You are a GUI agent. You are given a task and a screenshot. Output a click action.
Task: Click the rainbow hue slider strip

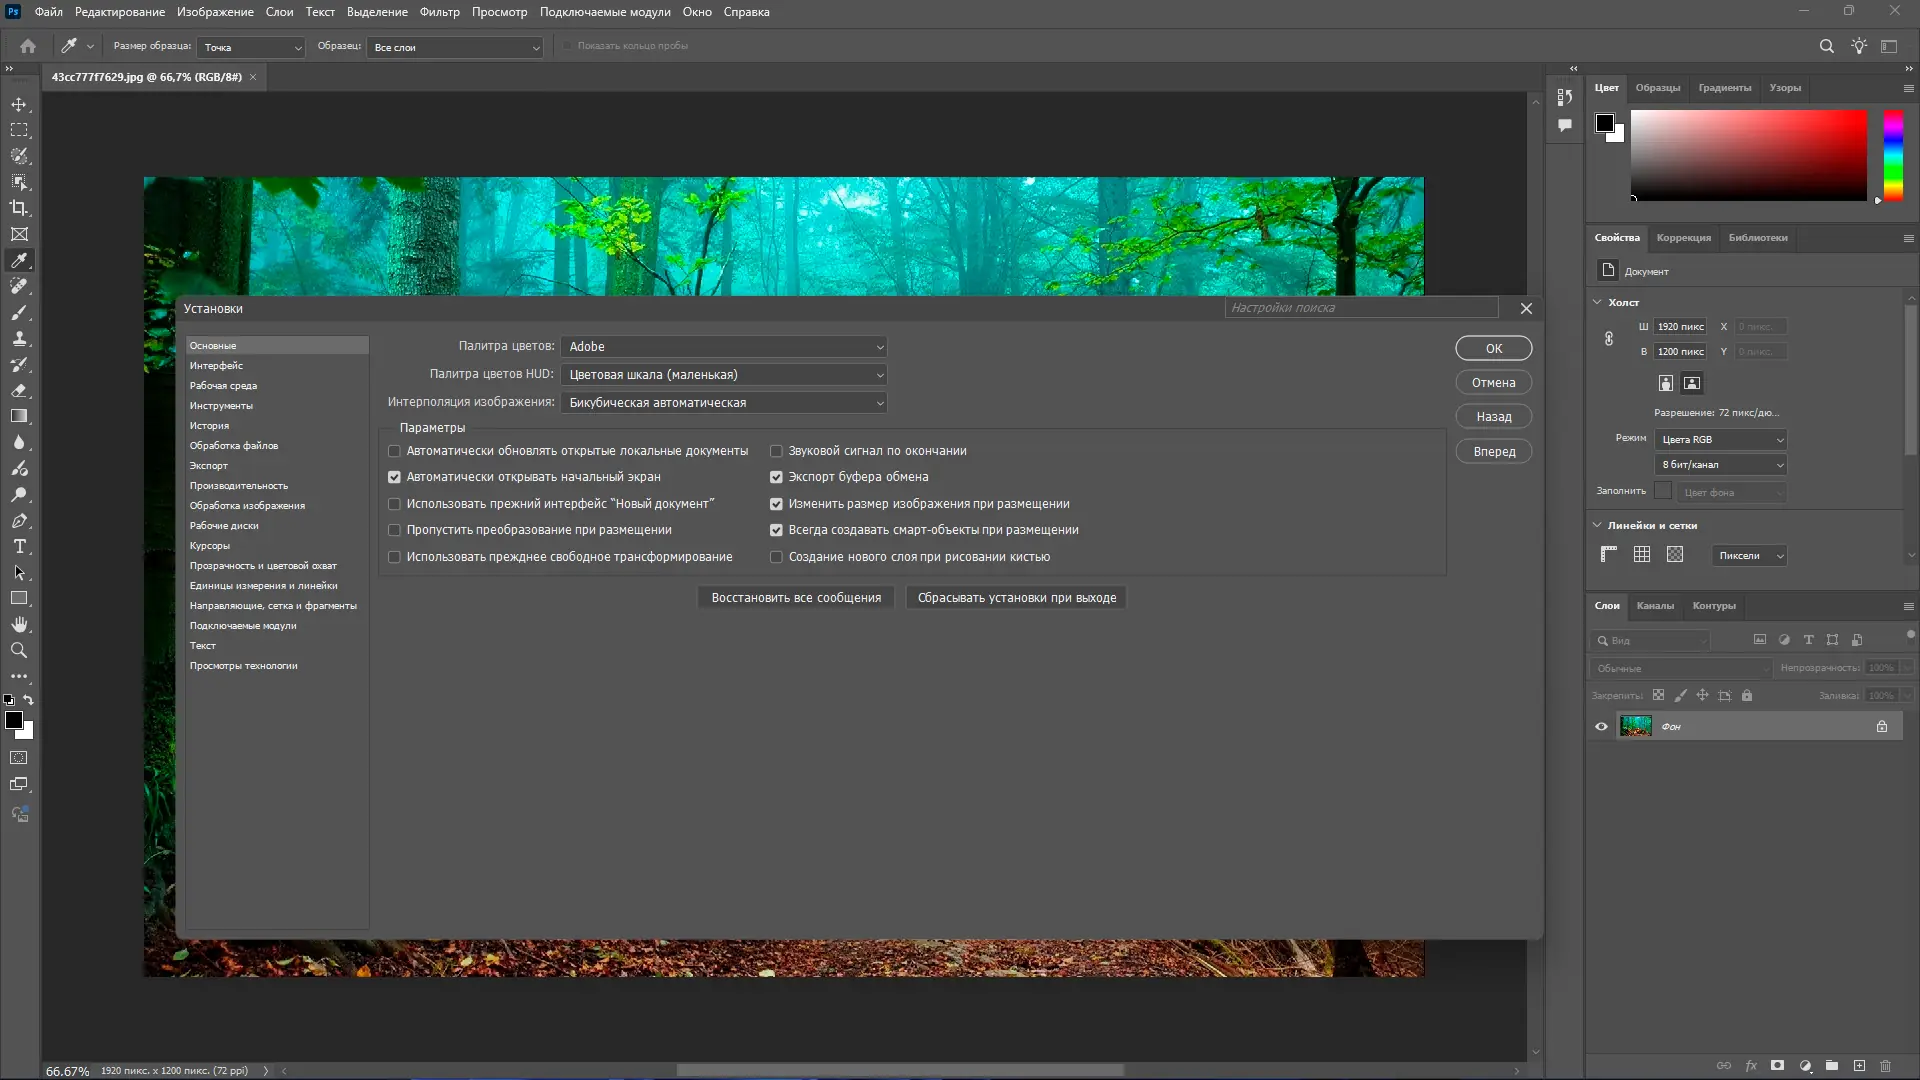[x=1893, y=155]
